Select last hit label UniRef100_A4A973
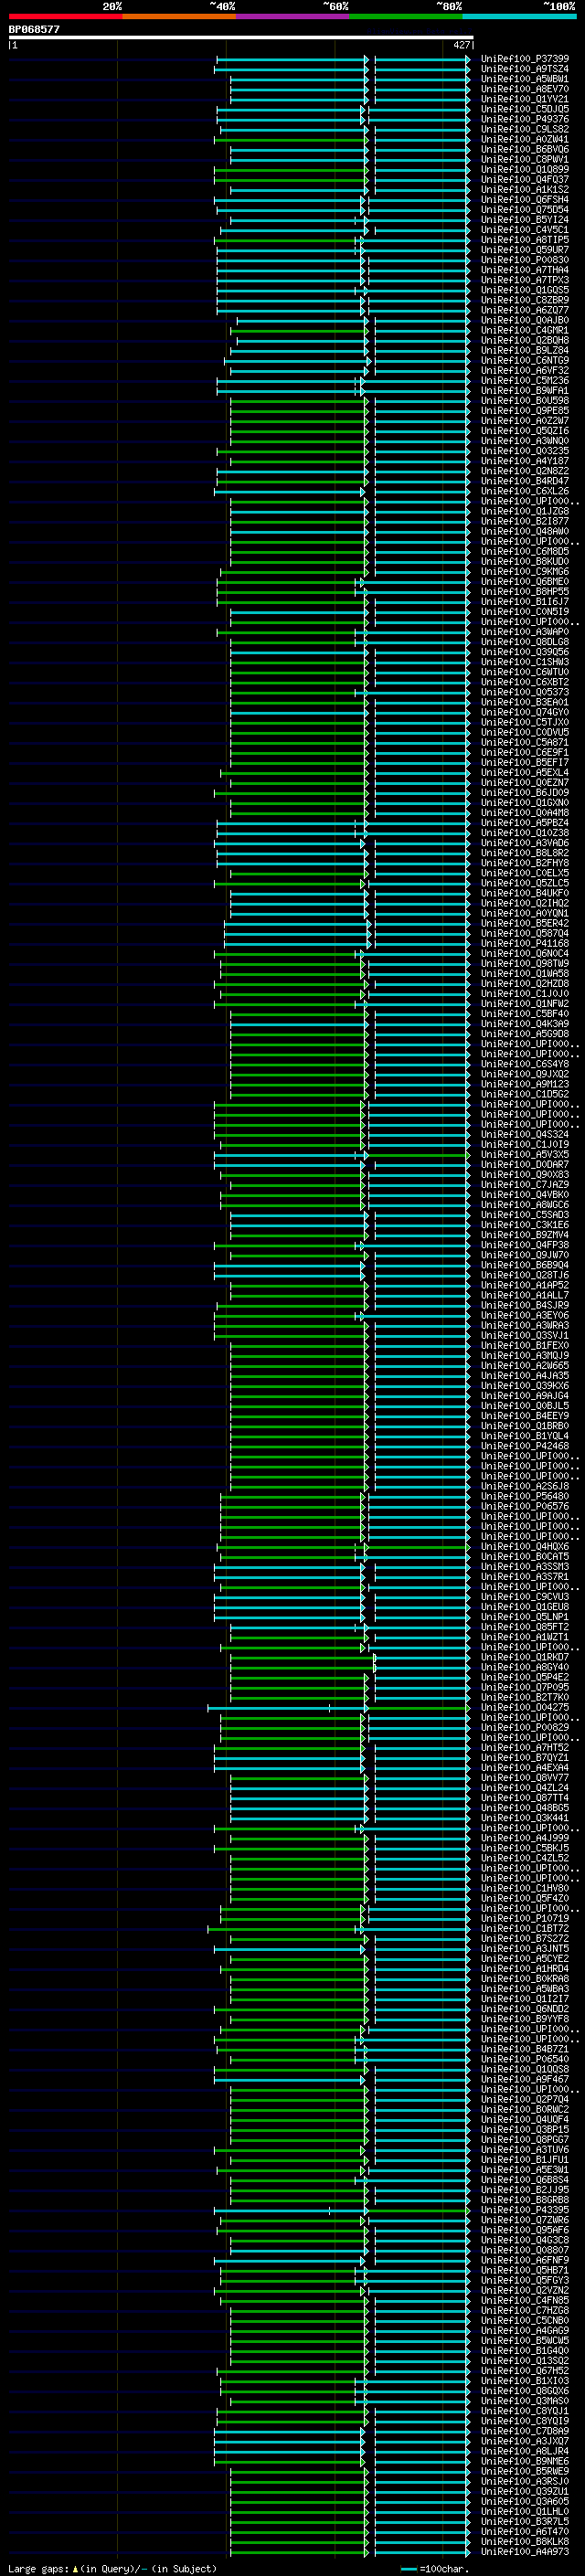 [x=525, y=2552]
